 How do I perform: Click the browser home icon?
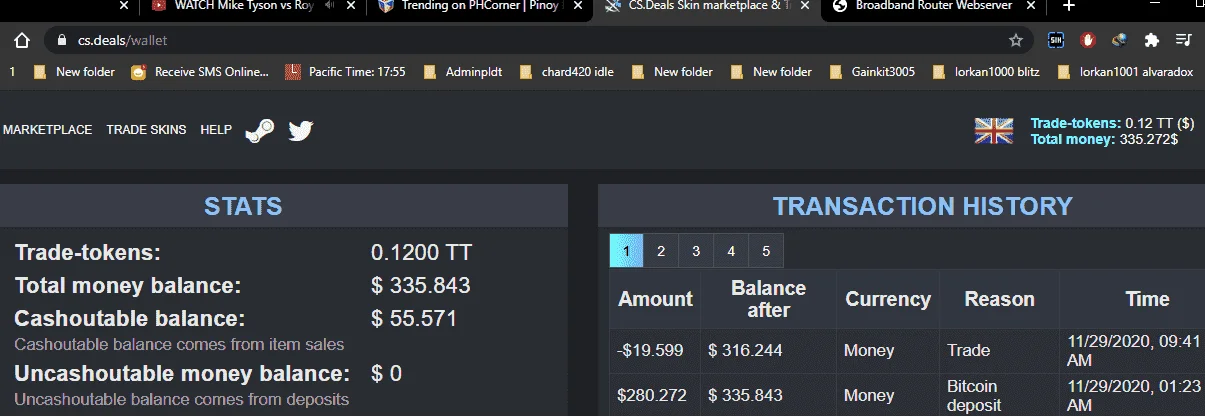coord(21,40)
